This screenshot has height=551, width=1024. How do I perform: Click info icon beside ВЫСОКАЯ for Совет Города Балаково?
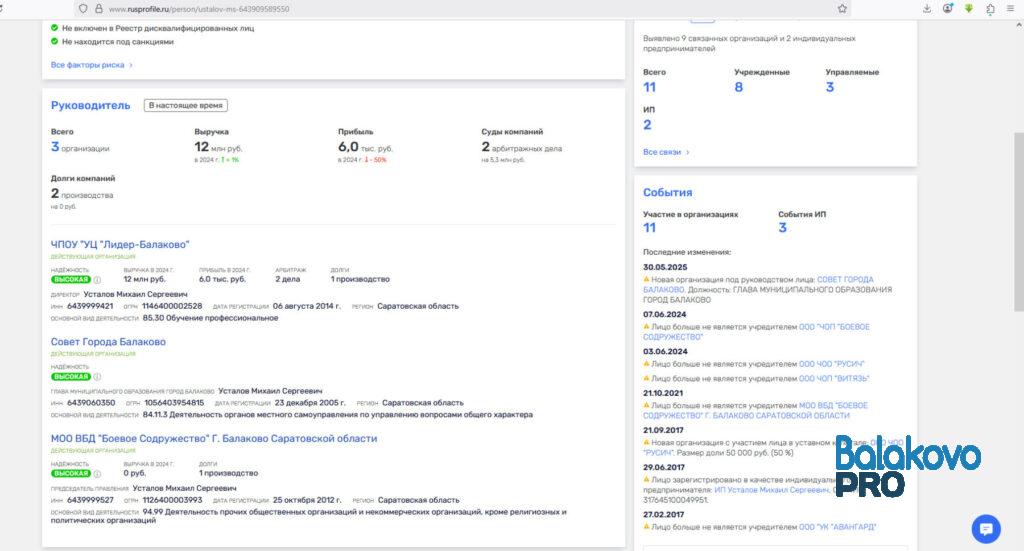click(x=97, y=377)
